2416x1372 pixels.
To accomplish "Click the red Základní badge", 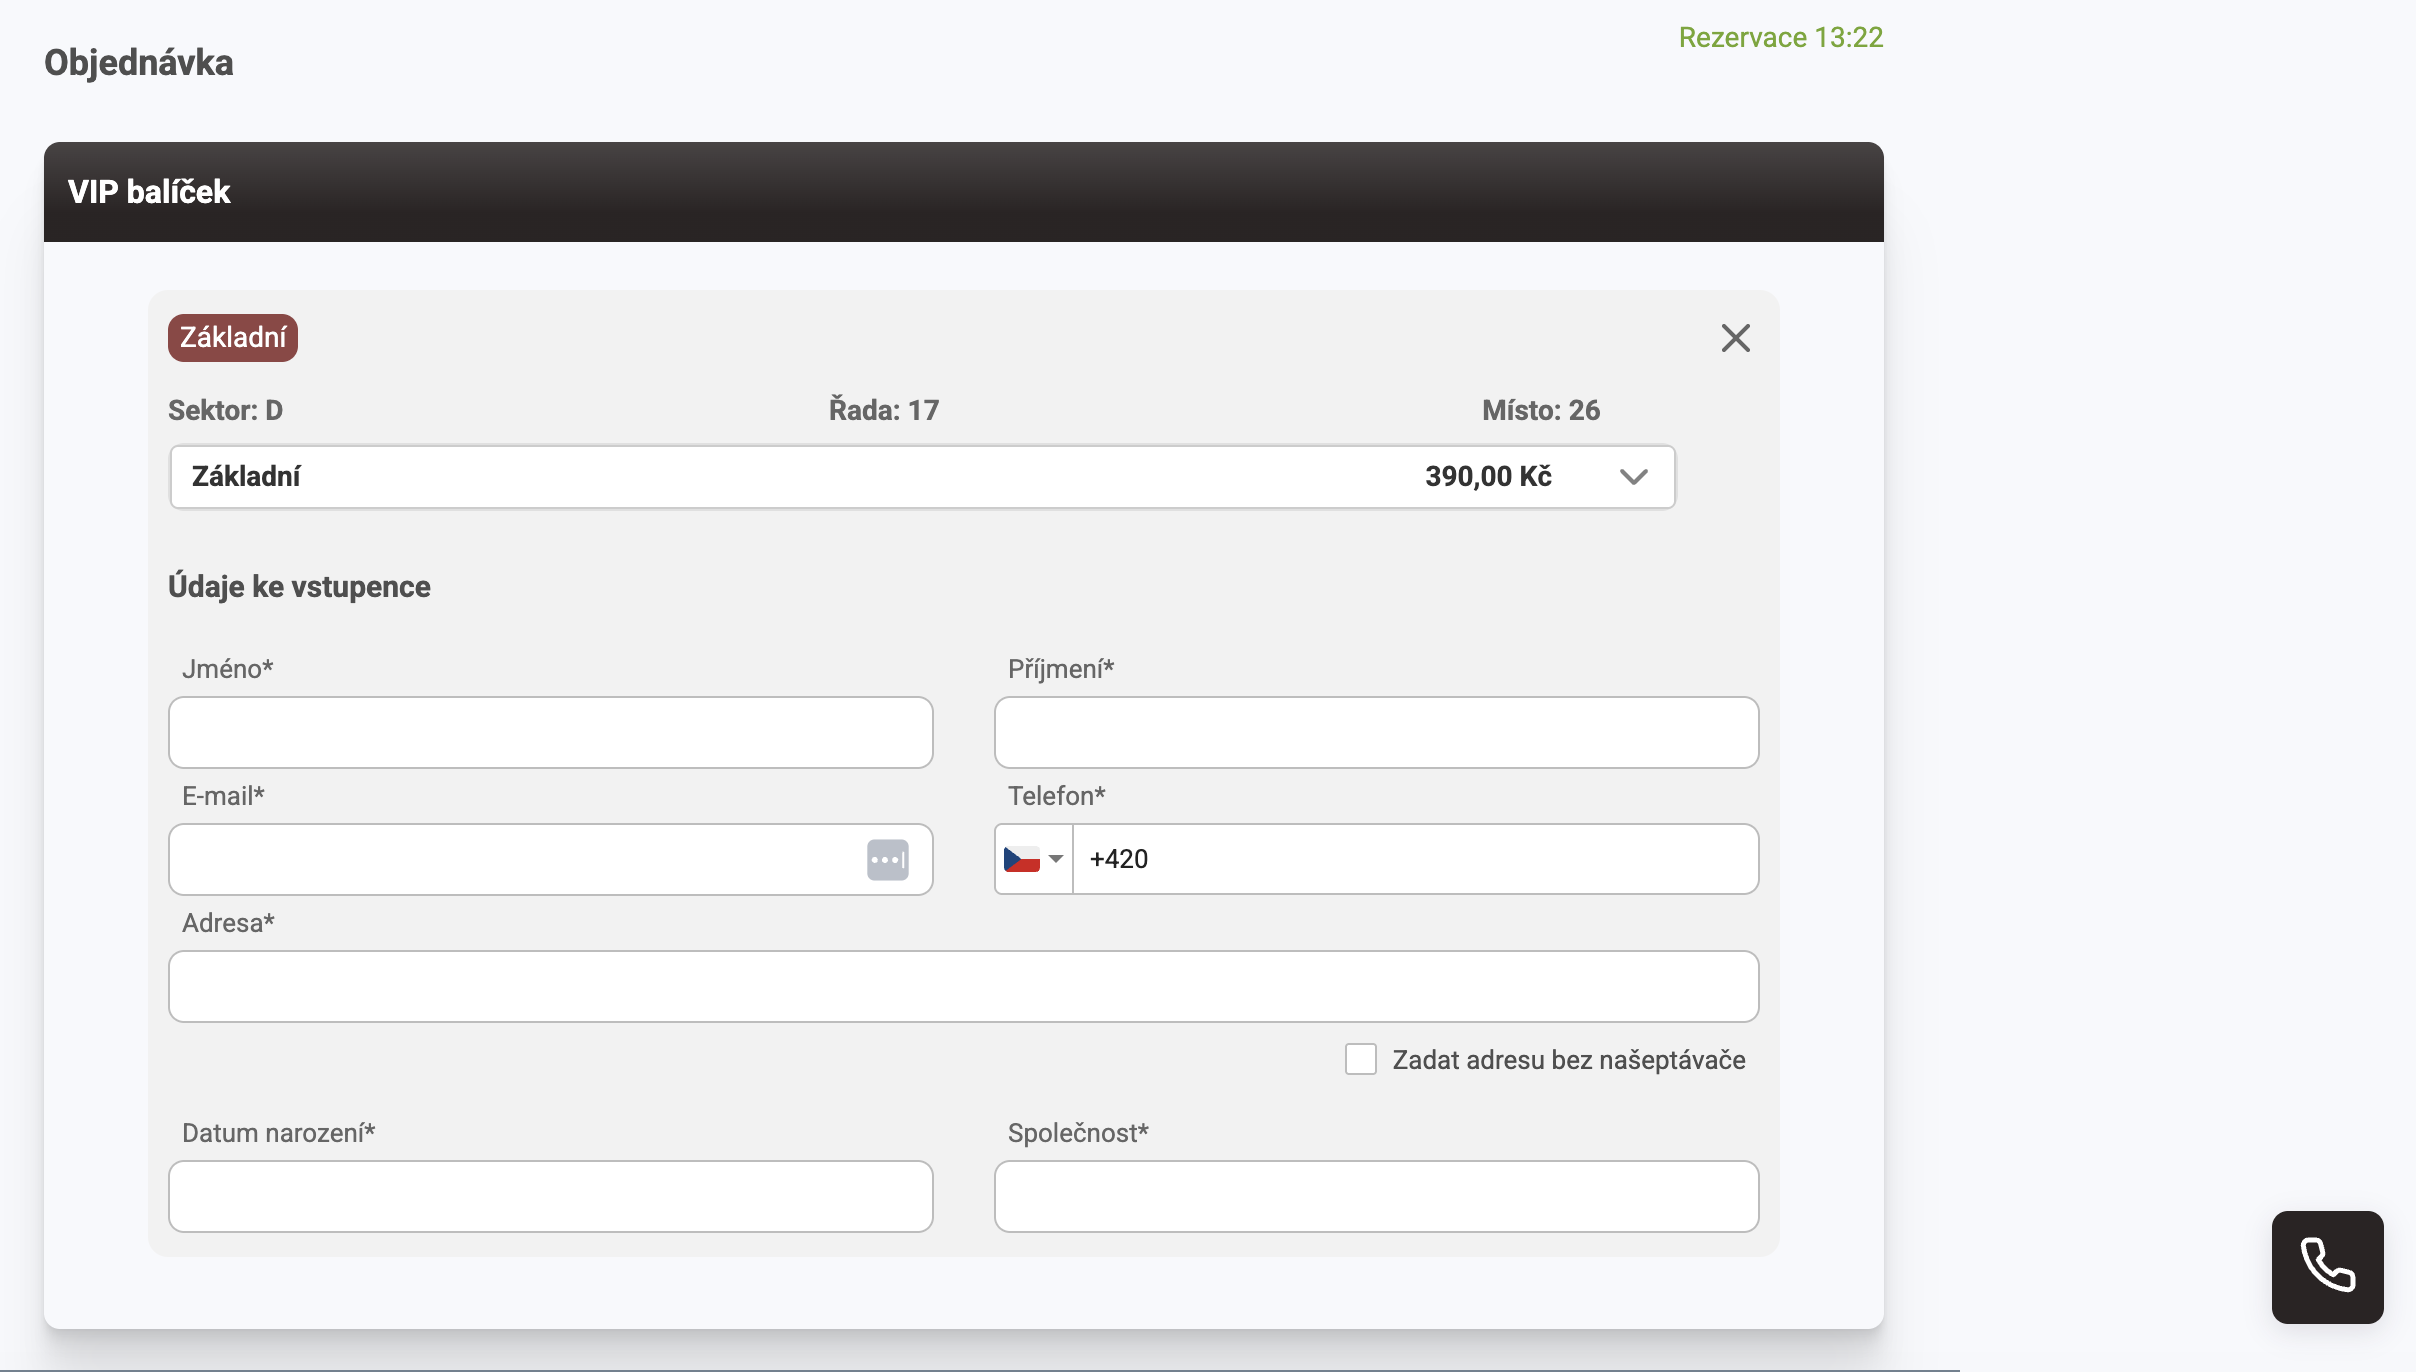I will click(232, 338).
